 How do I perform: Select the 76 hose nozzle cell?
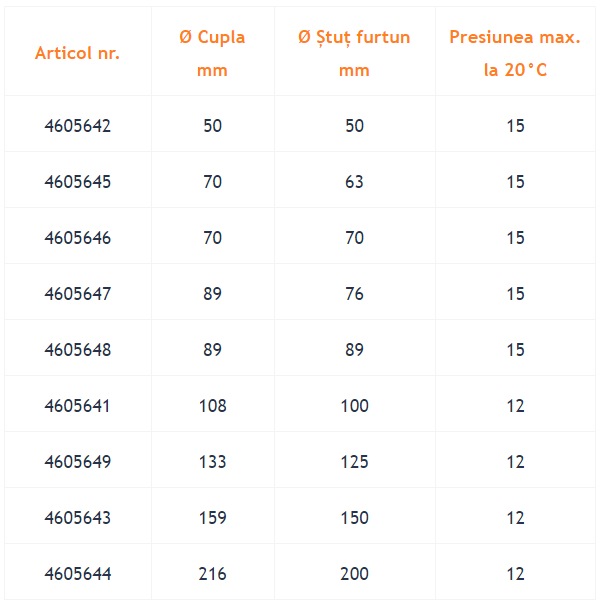(354, 294)
